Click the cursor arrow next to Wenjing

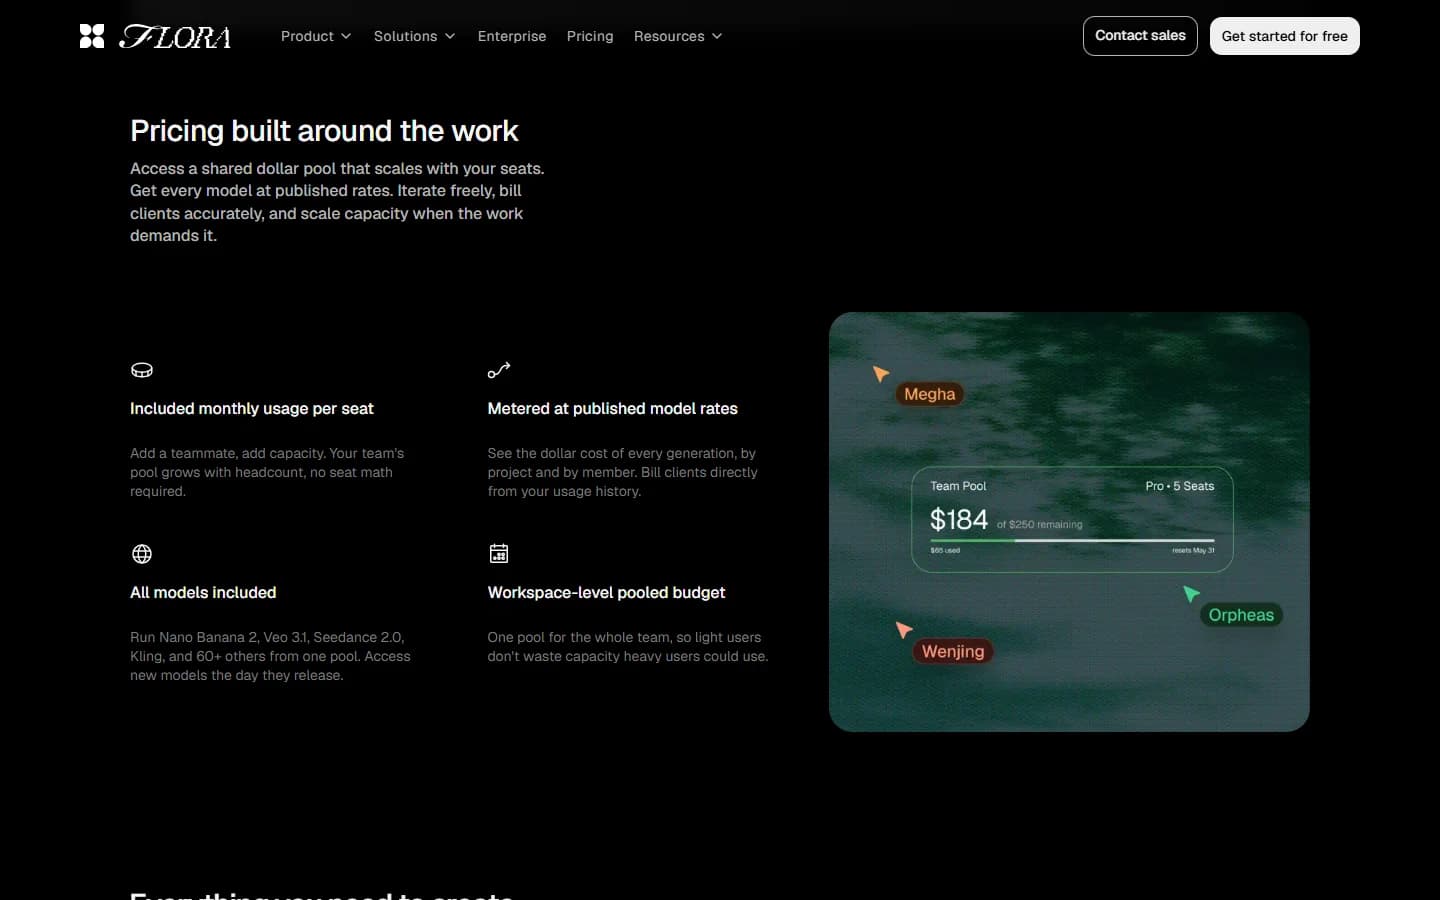click(x=904, y=629)
